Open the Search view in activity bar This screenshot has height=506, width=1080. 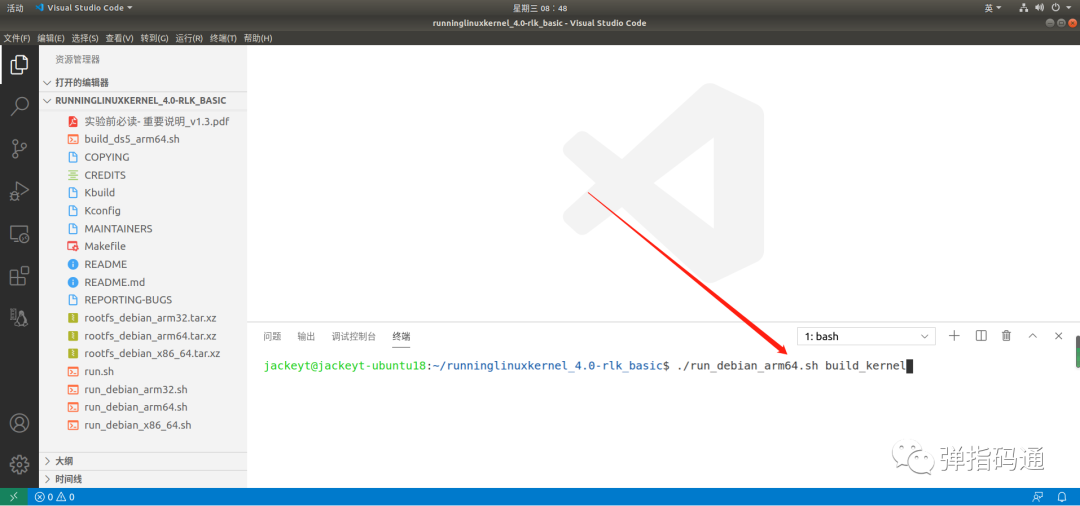pyautogui.click(x=19, y=107)
